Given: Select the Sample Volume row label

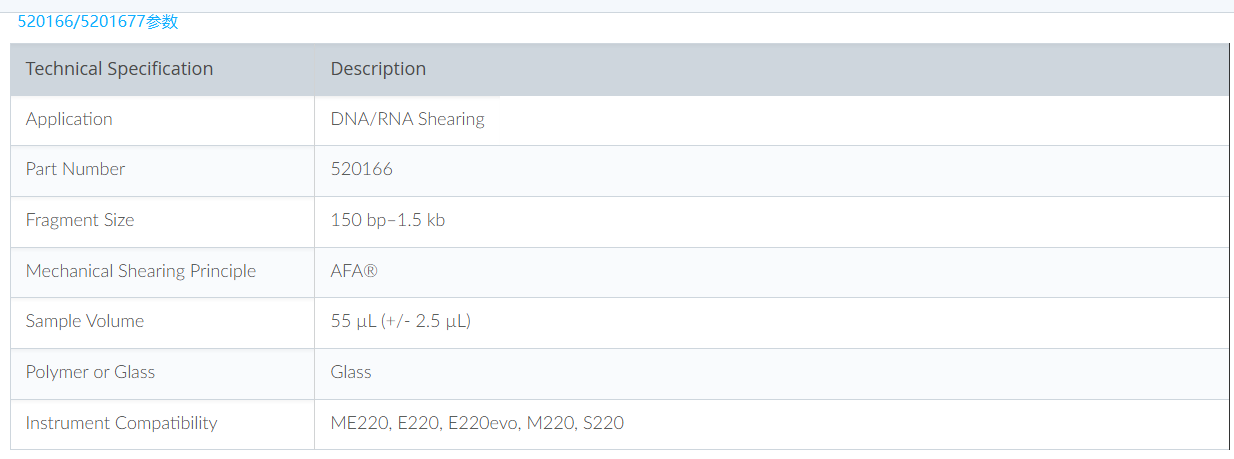Looking at the screenshot, I should (85, 321).
